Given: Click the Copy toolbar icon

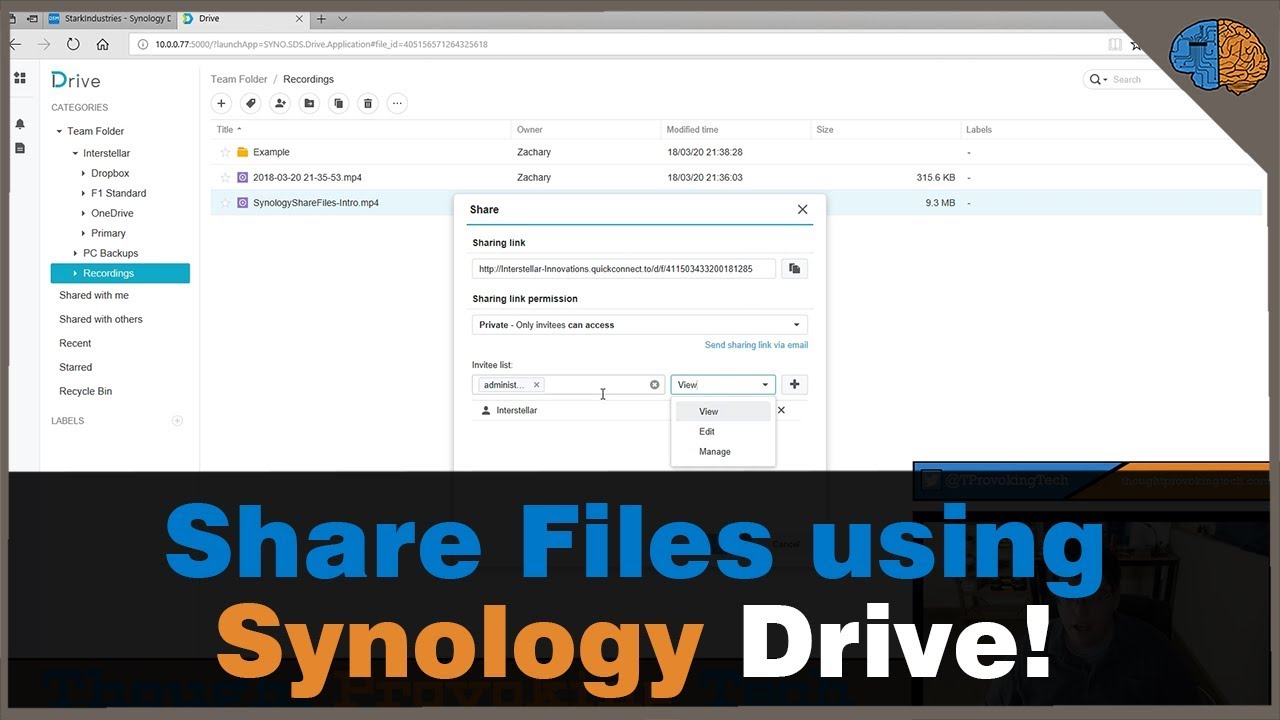Looking at the screenshot, I should (x=338, y=103).
